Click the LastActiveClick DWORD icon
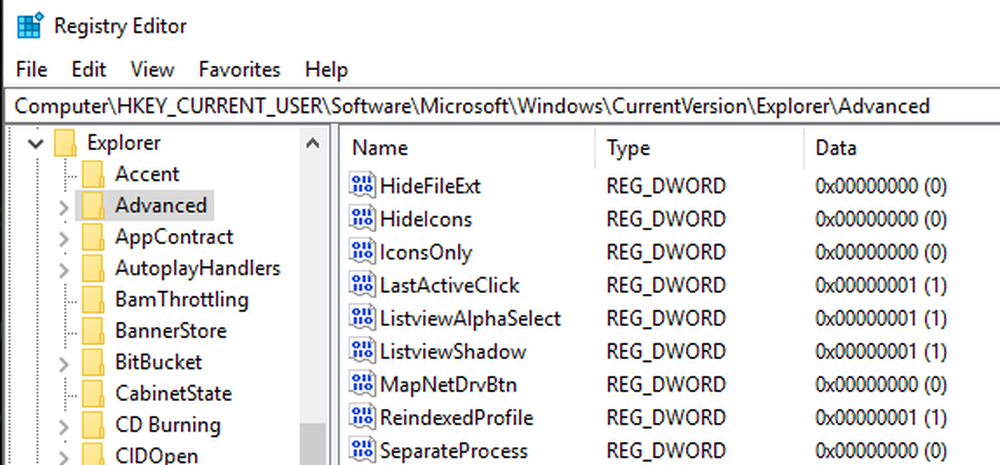 coord(362,285)
